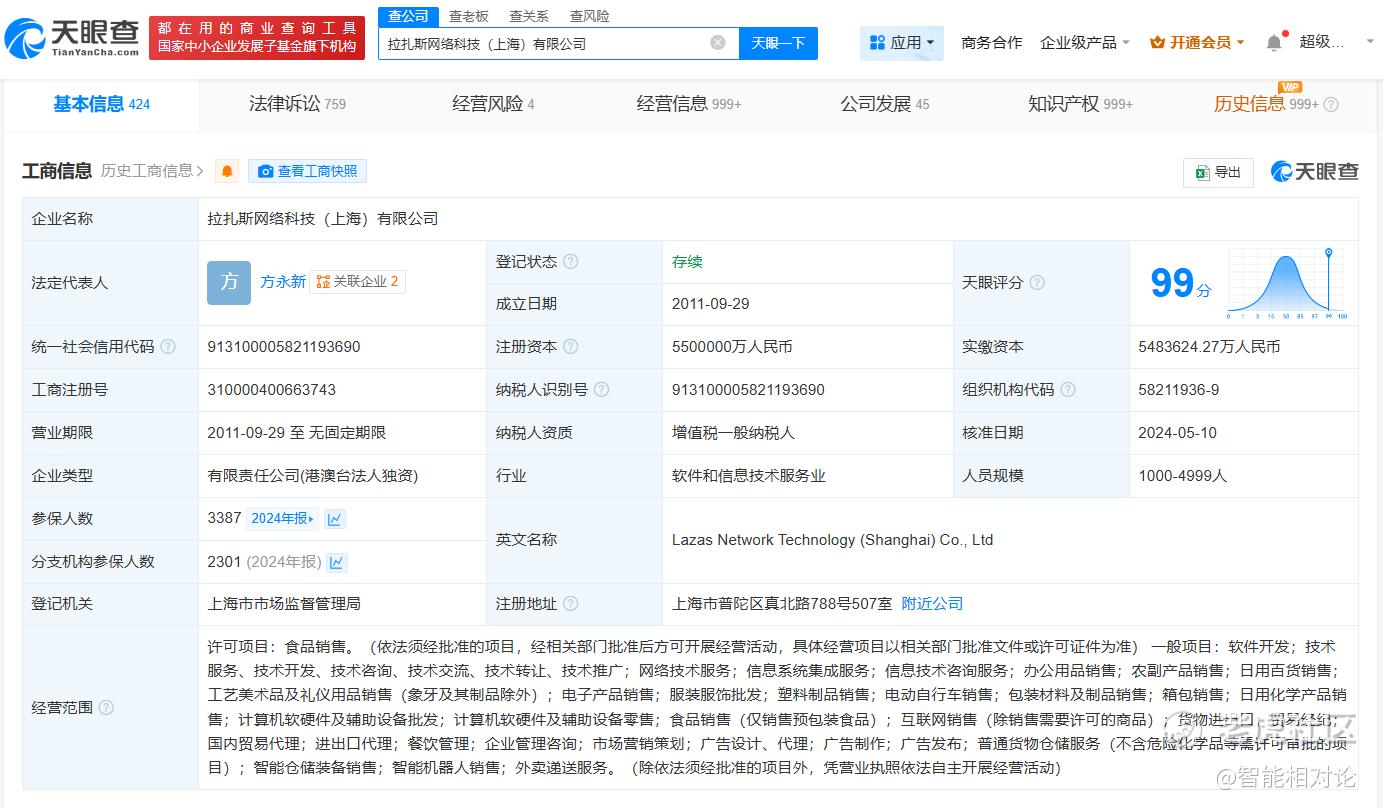This screenshot has height=808, width=1383.
Task: Open the 2024年报 year selector
Action: [x=282, y=519]
